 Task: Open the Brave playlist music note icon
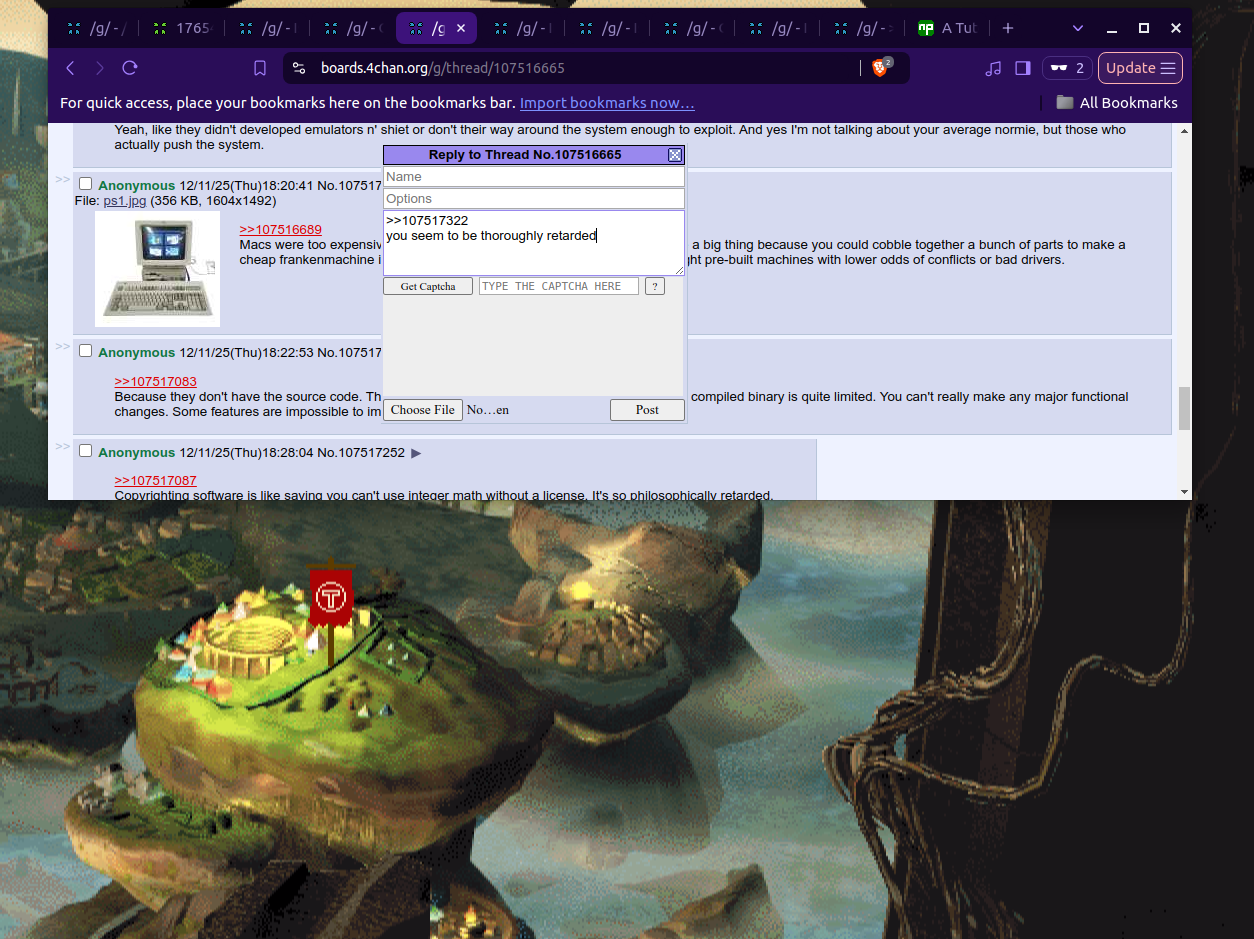(993, 68)
